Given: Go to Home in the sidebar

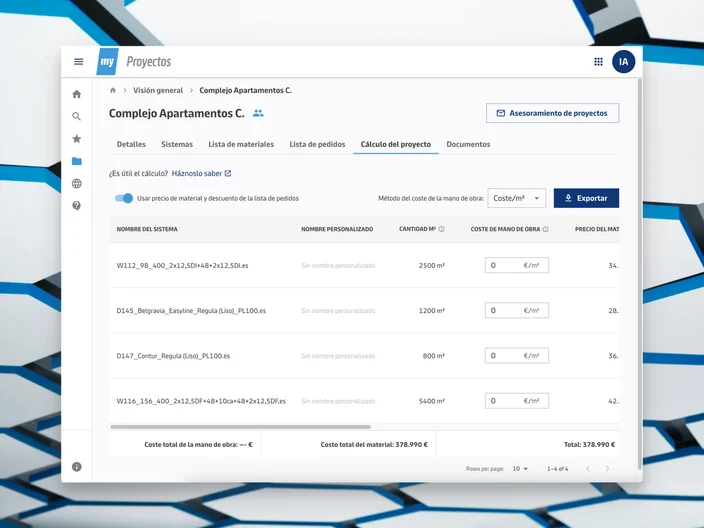Looking at the screenshot, I should (77, 94).
